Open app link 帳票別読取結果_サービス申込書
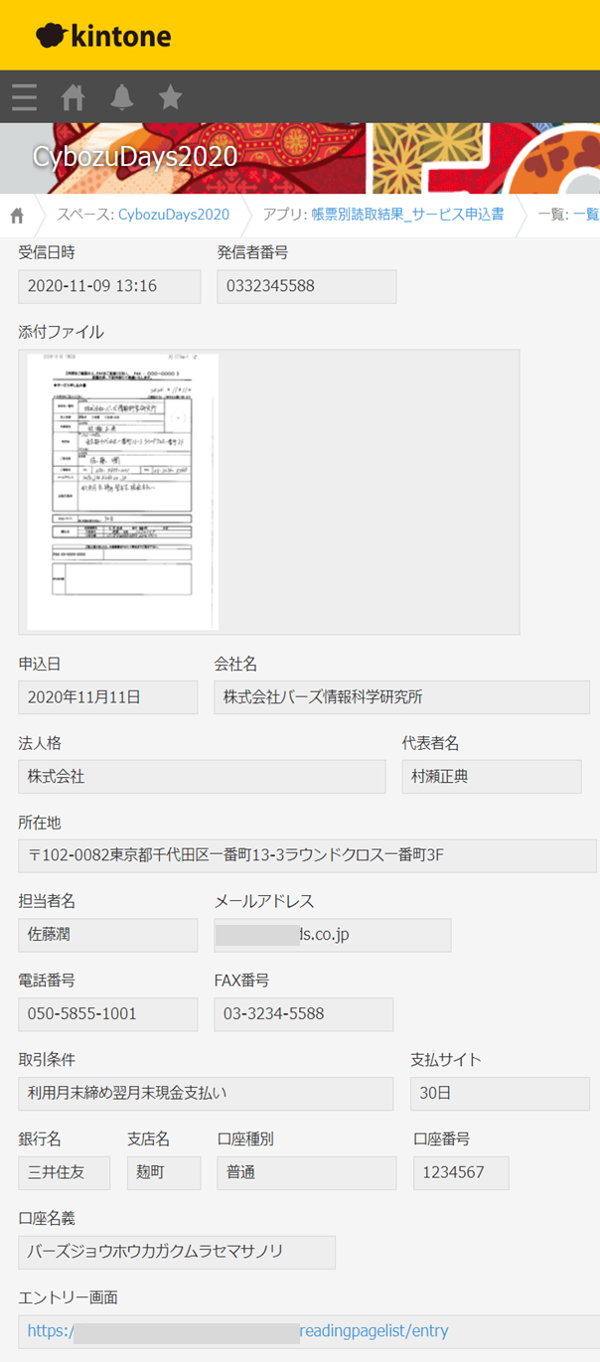The height and width of the screenshot is (1362, 600). [407, 215]
